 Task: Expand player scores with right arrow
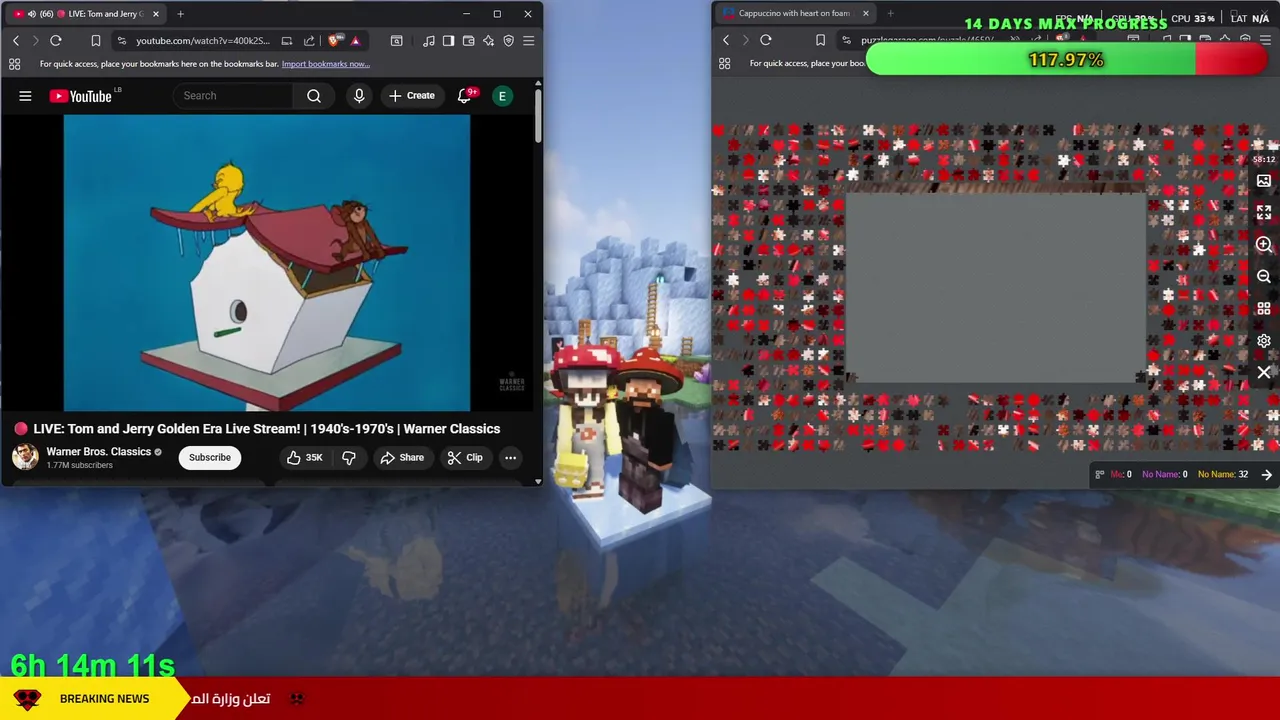point(1267,475)
